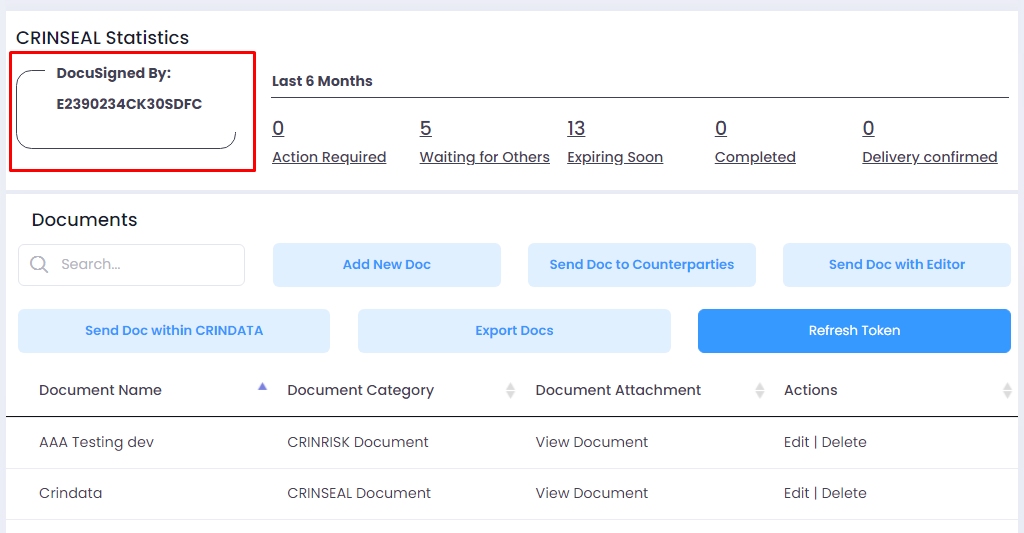Click the search magnifier icon

click(x=39, y=265)
